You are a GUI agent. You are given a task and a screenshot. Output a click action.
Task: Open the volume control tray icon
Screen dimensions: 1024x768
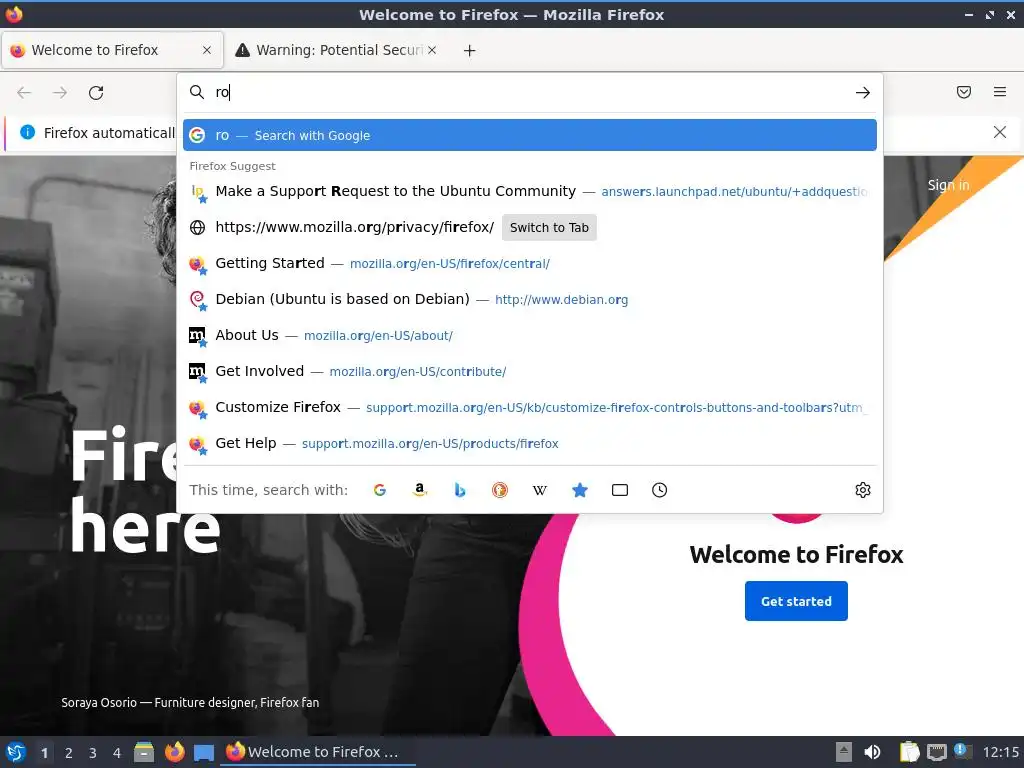coord(872,752)
